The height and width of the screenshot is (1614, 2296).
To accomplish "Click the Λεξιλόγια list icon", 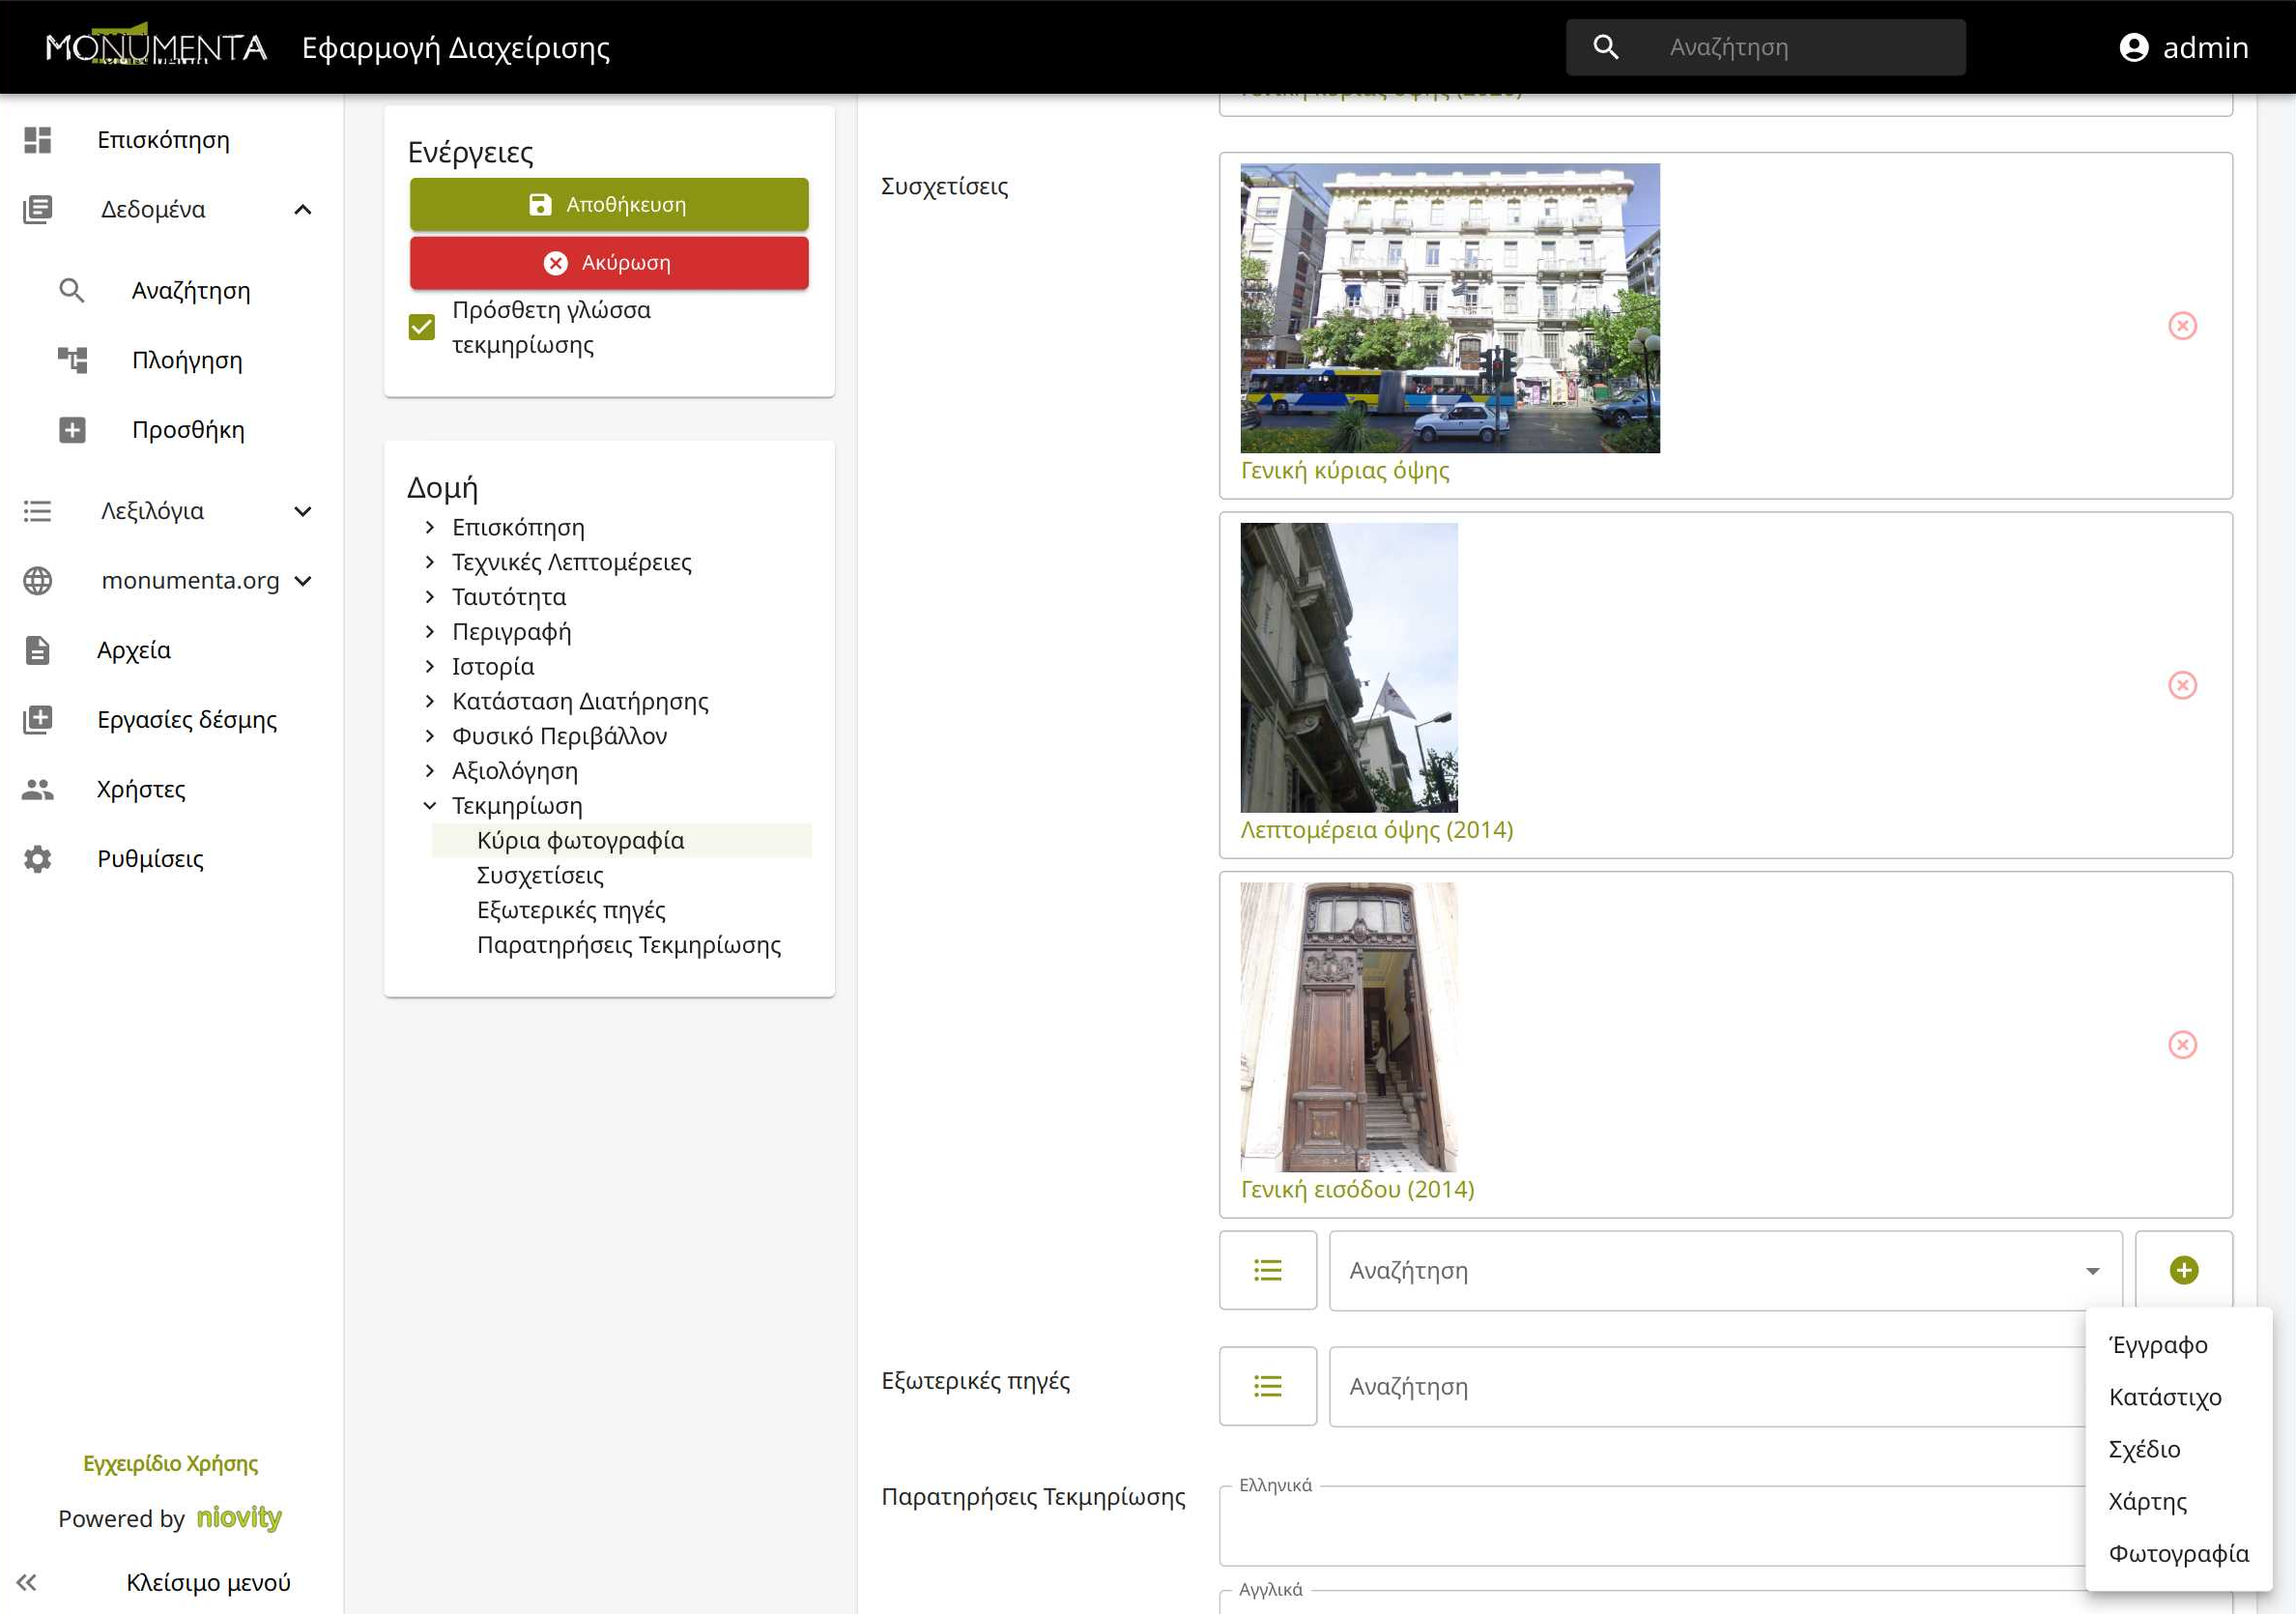I will [38, 511].
